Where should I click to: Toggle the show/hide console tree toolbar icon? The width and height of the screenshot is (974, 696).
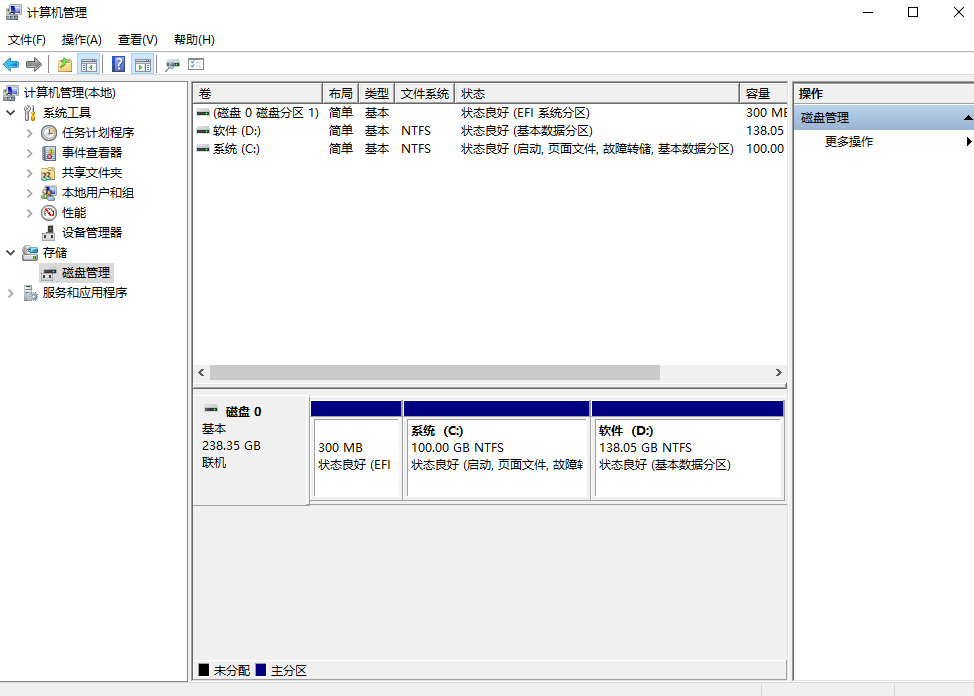click(x=89, y=64)
